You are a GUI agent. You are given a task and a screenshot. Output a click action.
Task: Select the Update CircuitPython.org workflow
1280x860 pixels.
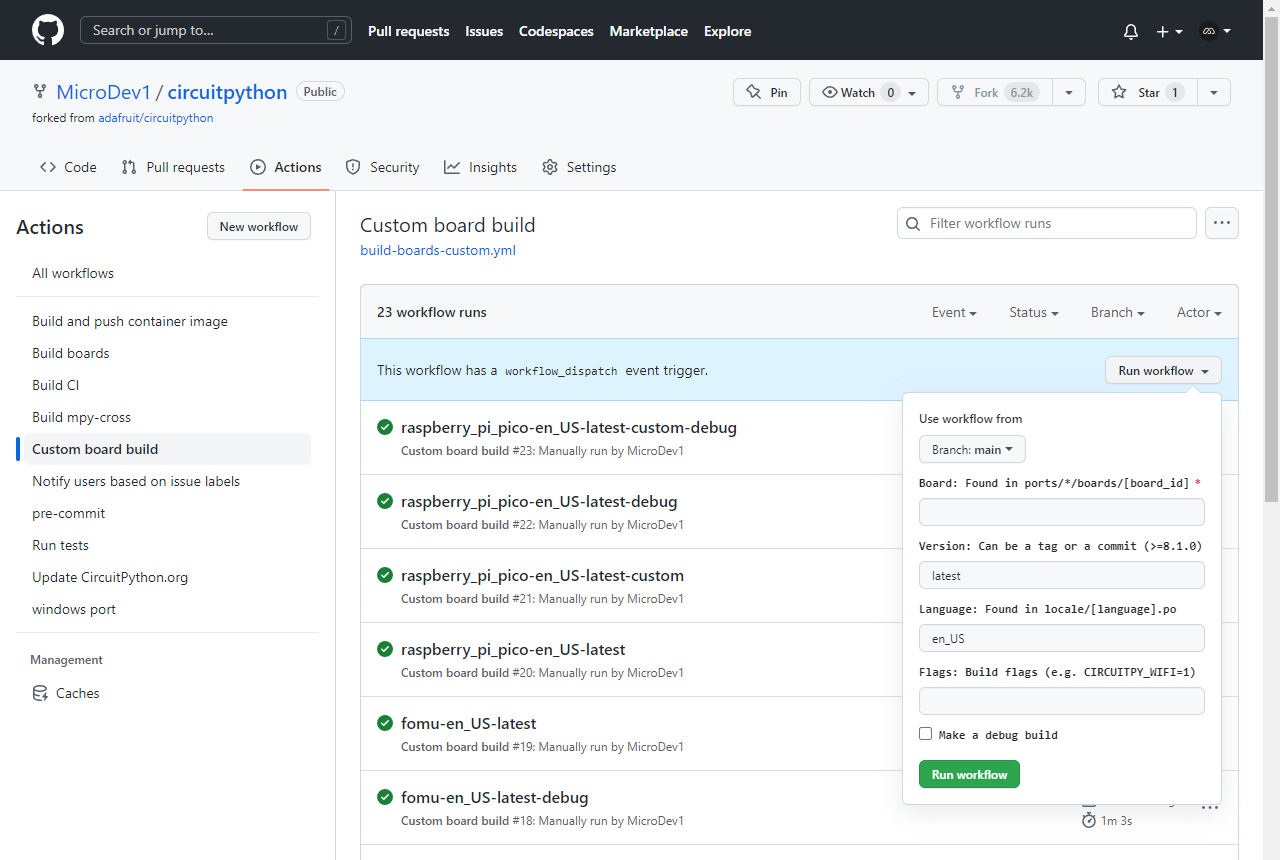164,577
